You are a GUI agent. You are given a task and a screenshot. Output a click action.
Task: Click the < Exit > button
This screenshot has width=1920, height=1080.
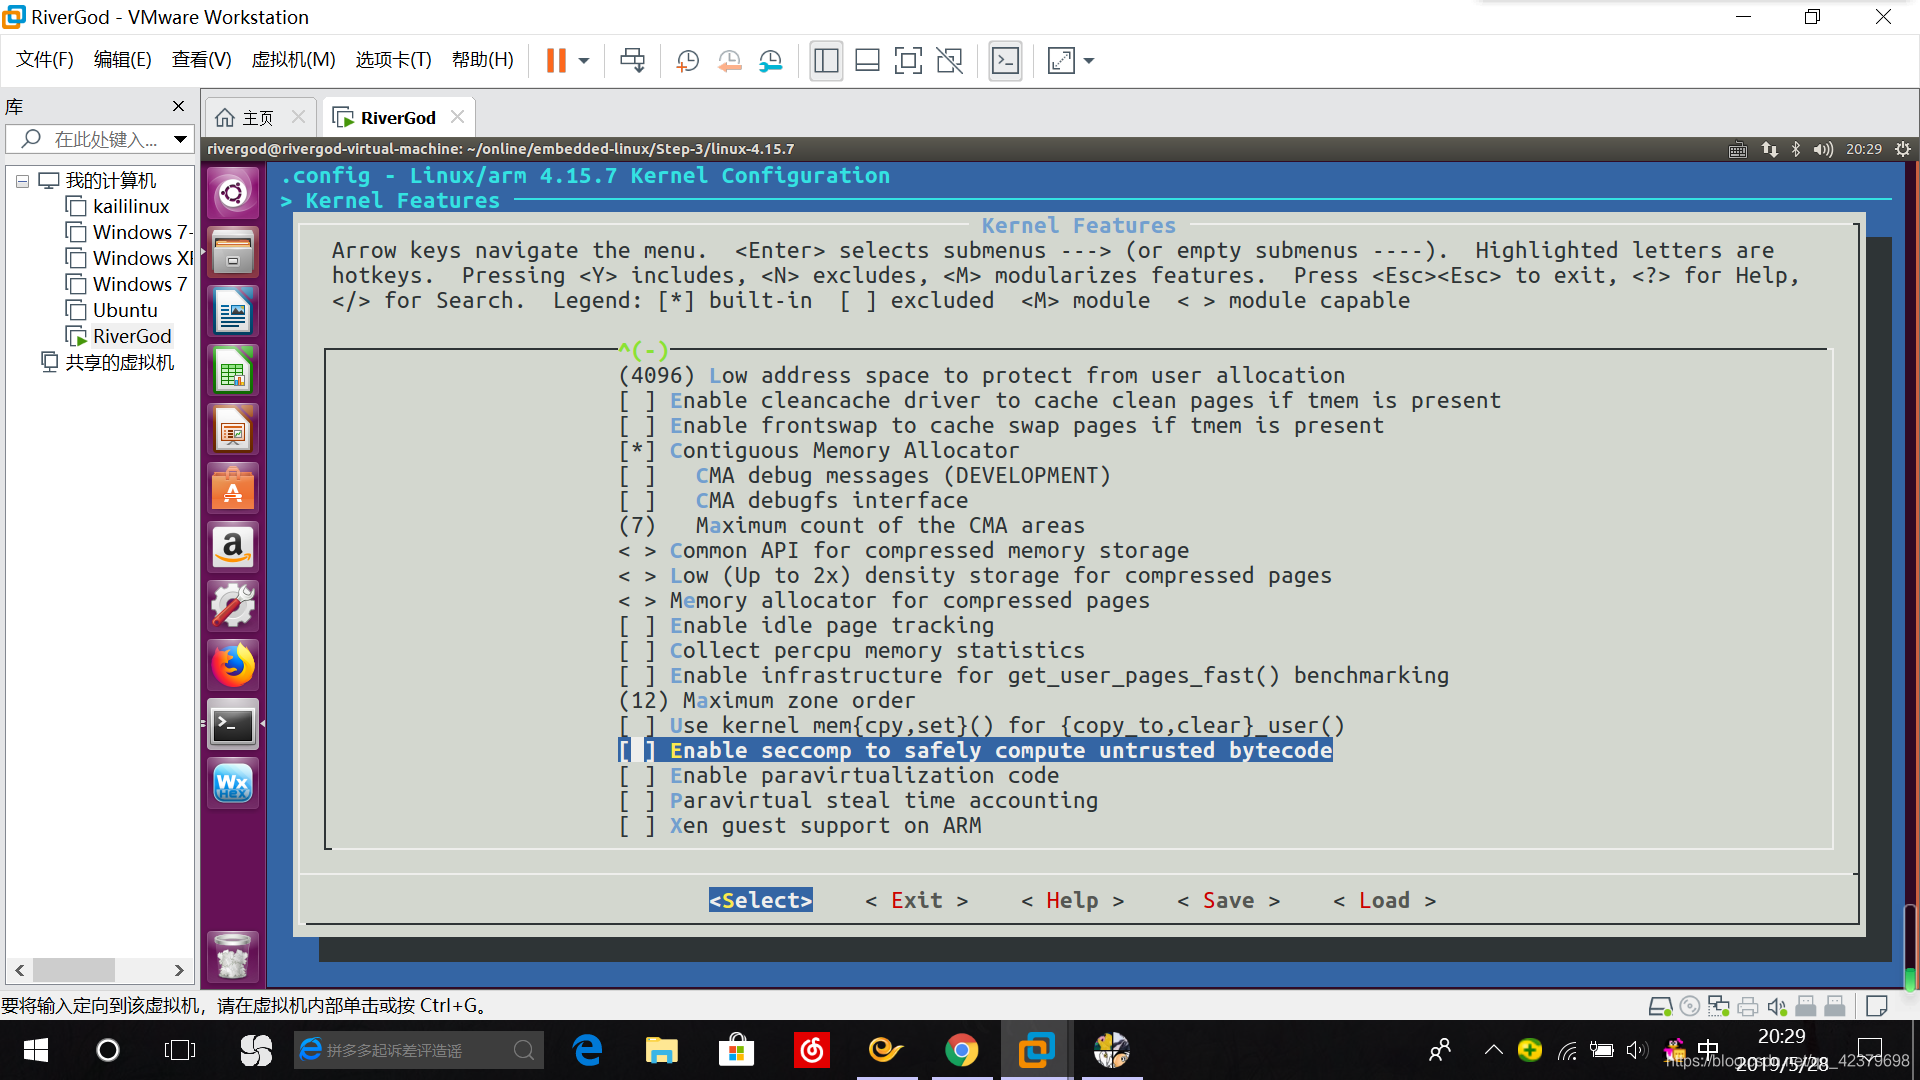[916, 900]
